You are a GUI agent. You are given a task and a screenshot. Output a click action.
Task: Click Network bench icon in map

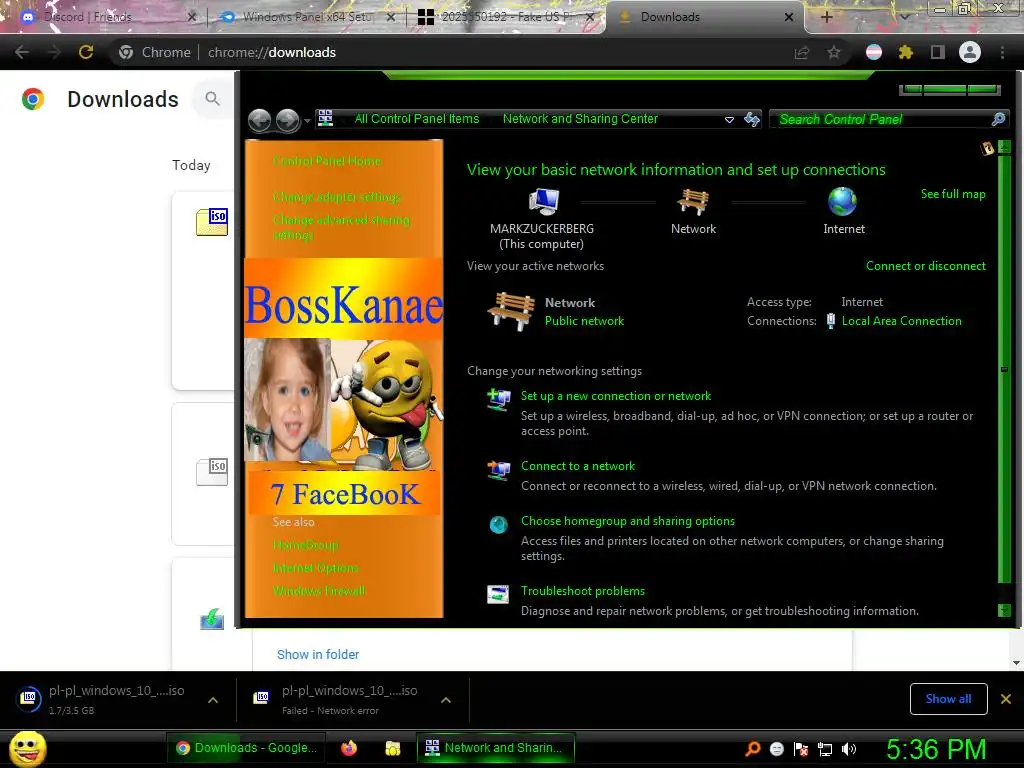click(x=693, y=201)
